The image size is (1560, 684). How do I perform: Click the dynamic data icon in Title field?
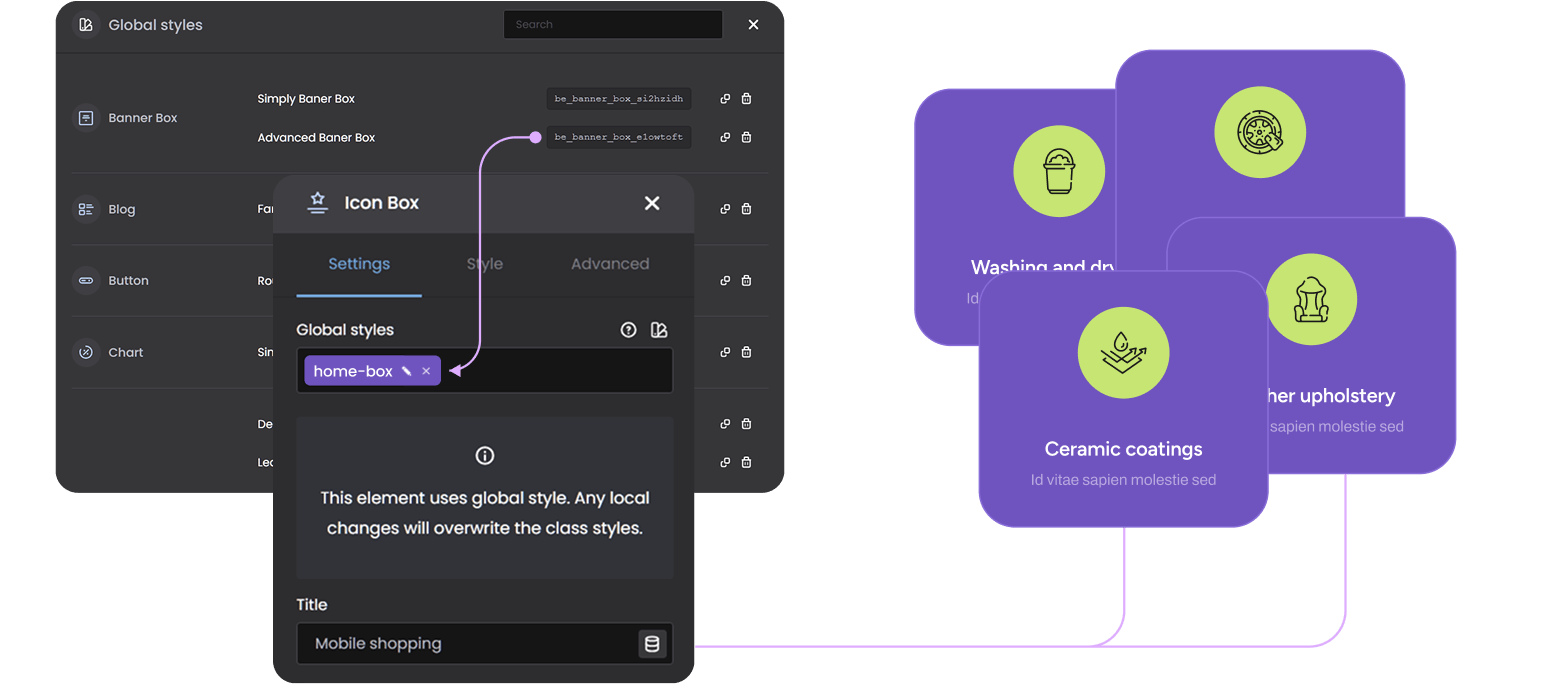(x=652, y=644)
